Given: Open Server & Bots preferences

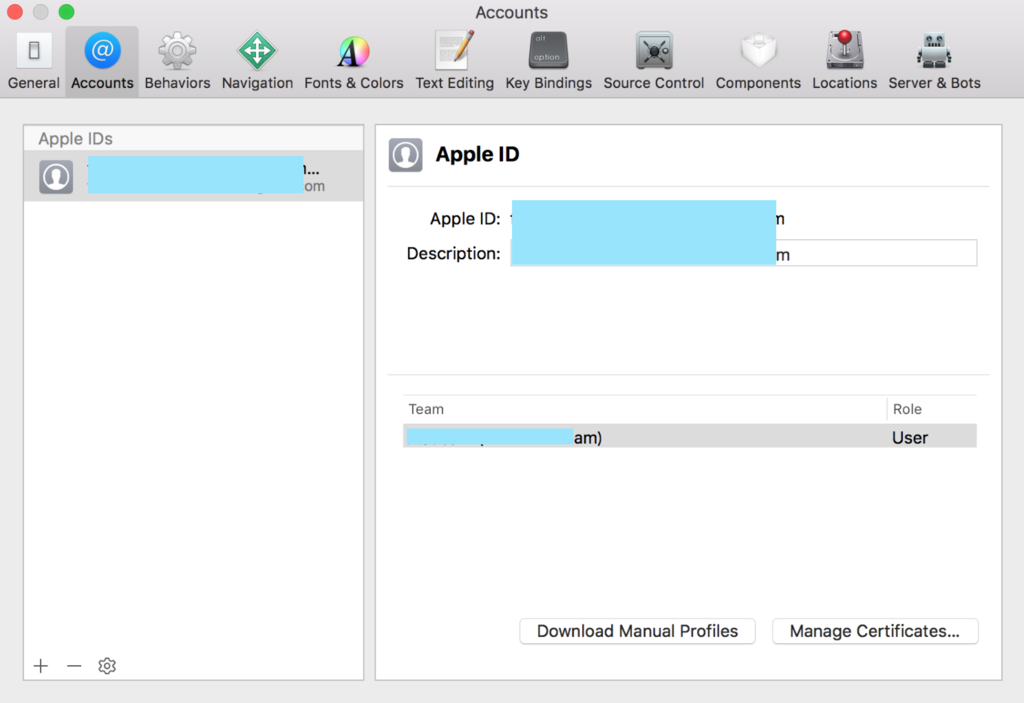Looking at the screenshot, I should point(935,61).
